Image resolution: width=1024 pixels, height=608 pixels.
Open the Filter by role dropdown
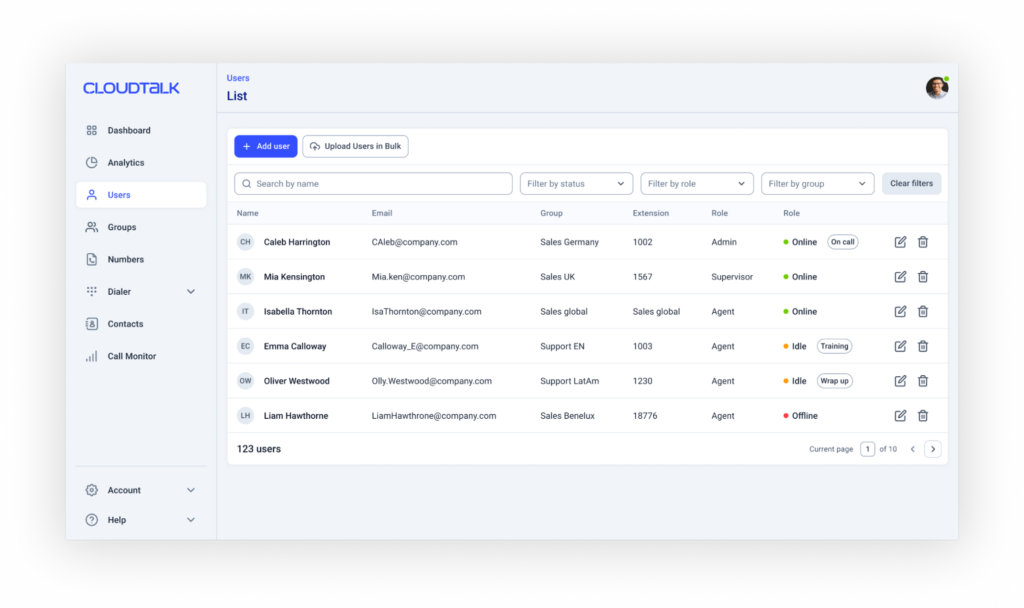(697, 184)
